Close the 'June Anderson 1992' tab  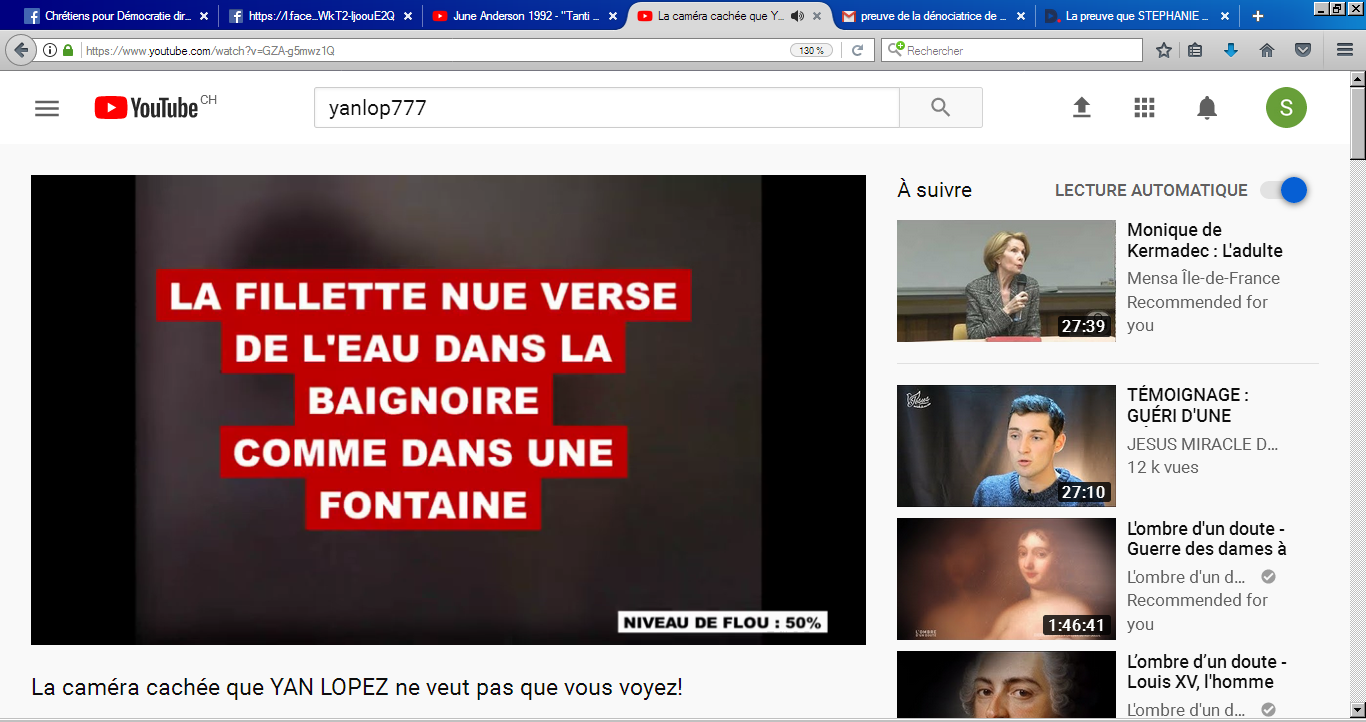[612, 16]
